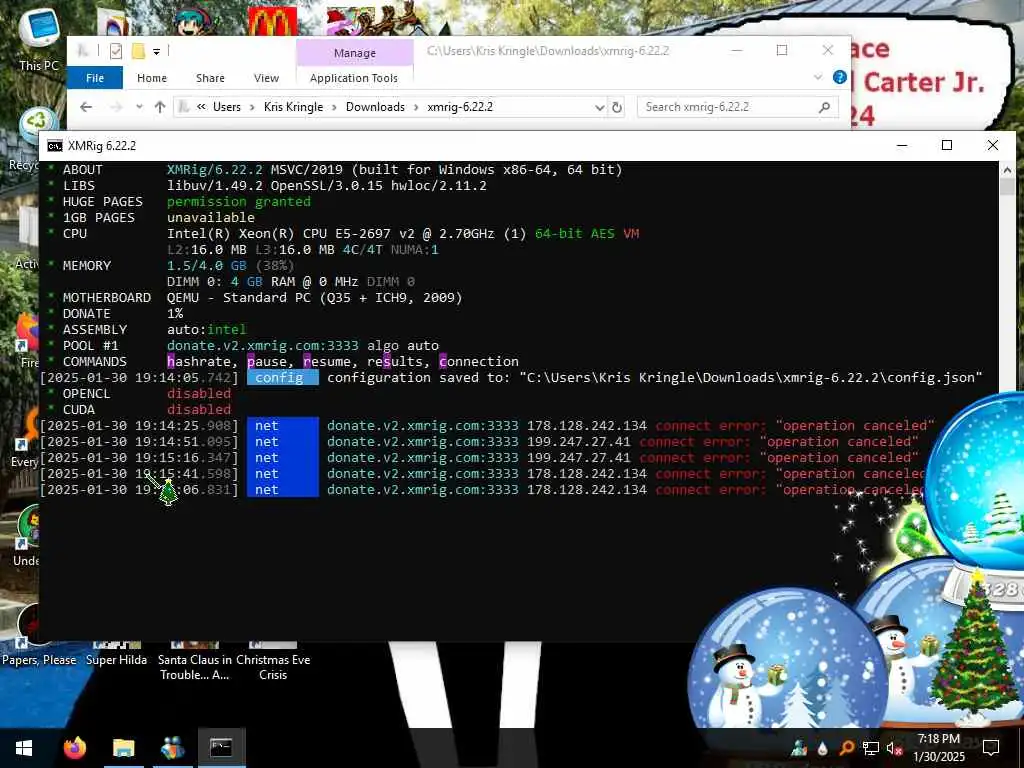Viewport: 1024px width, 768px height.
Task: Expand hidden path chevrons before Users
Action: pos(201,107)
